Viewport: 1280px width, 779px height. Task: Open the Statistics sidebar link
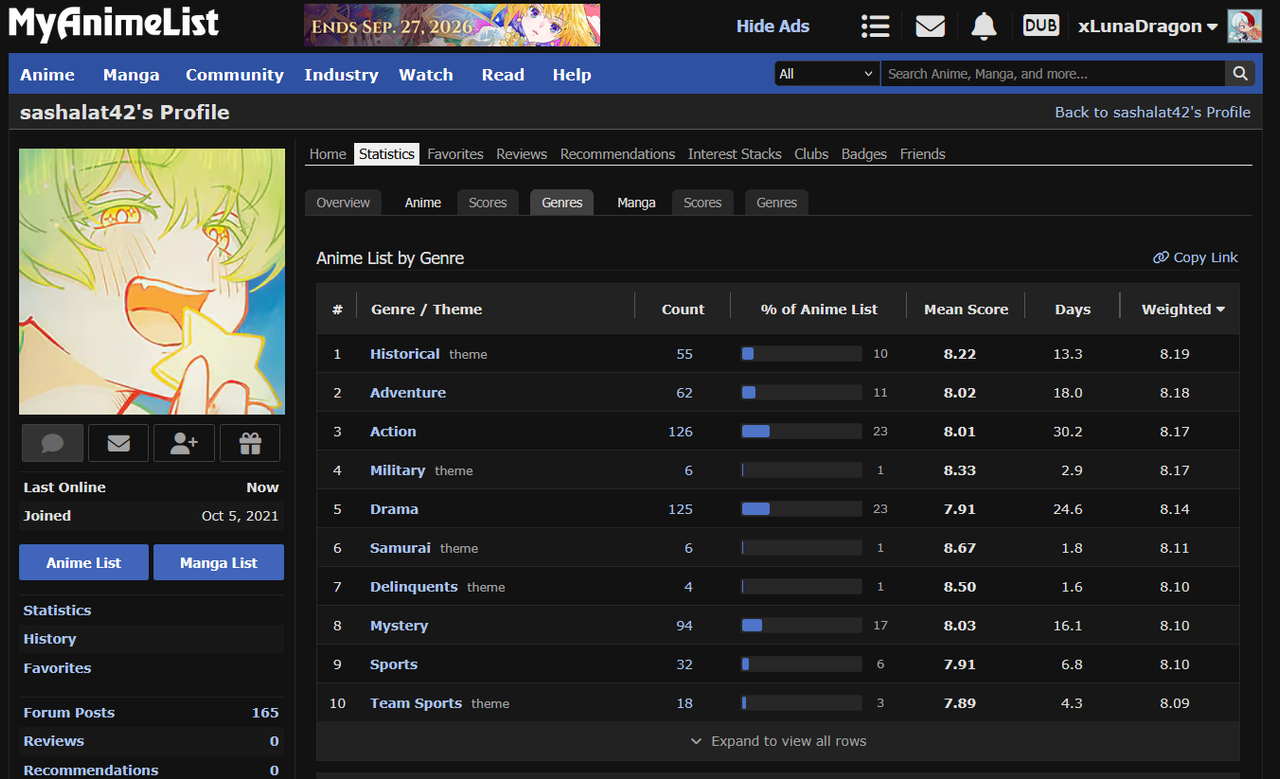(57, 610)
